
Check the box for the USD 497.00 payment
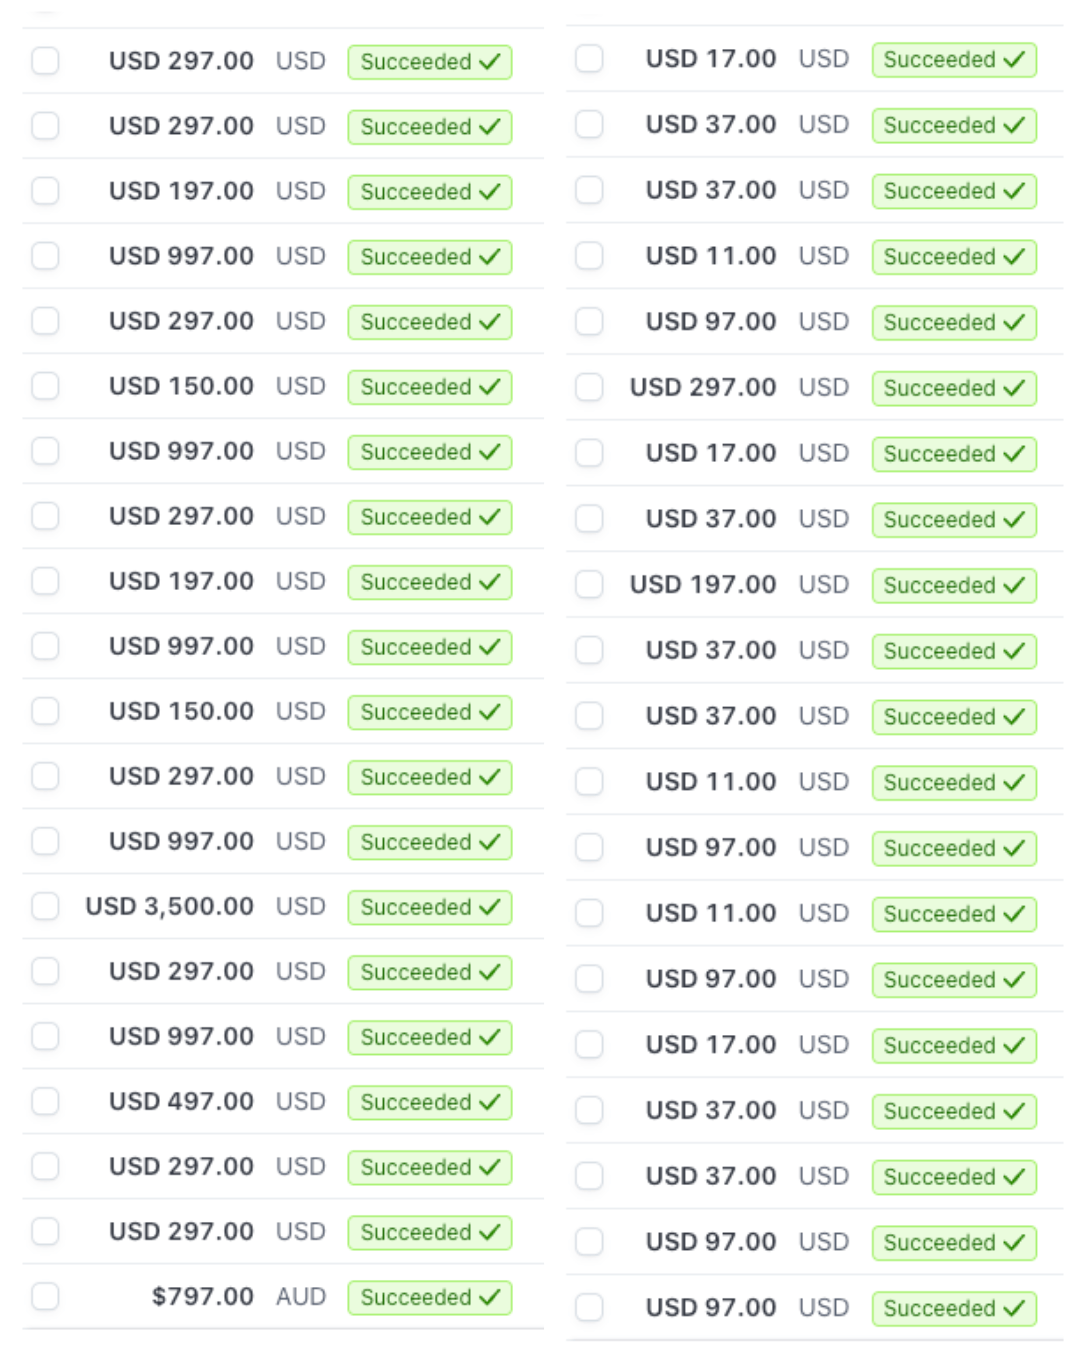pyautogui.click(x=45, y=1101)
